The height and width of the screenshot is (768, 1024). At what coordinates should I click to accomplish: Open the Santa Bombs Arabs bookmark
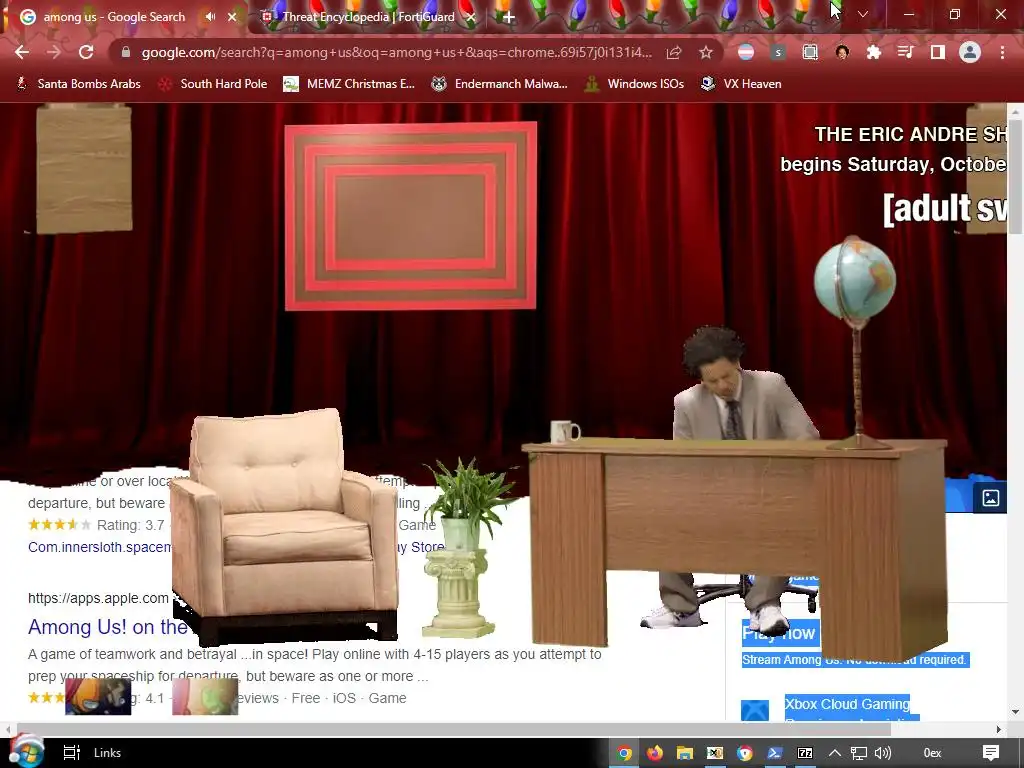coord(78,84)
